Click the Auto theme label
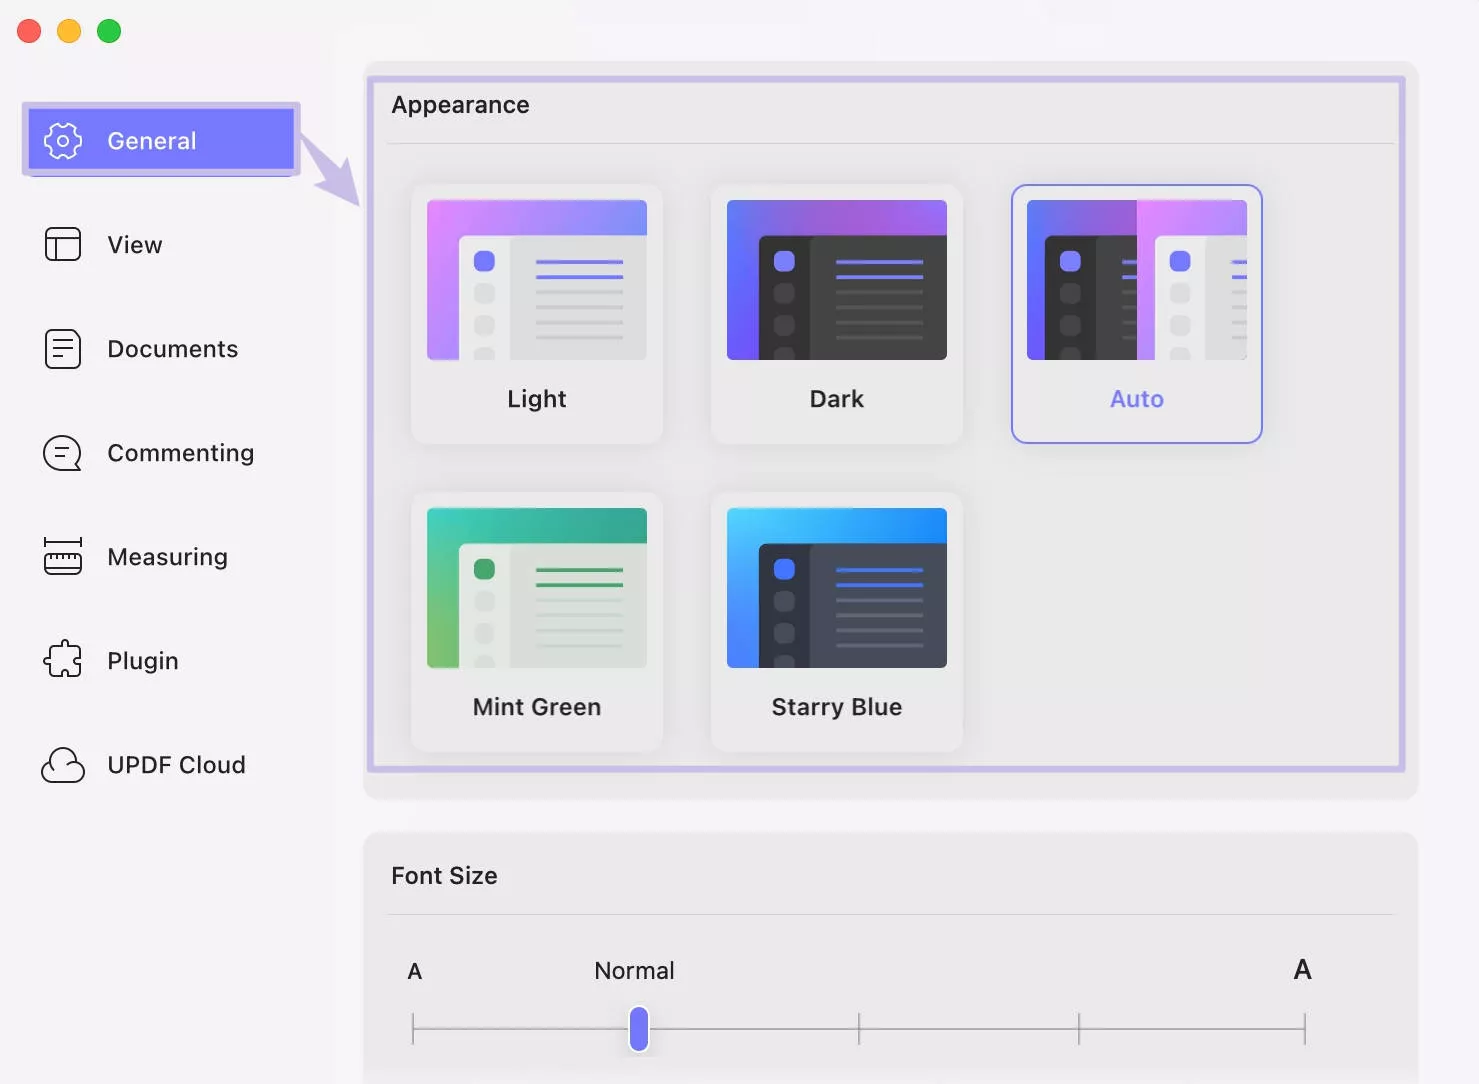The width and height of the screenshot is (1479, 1084). (1137, 399)
